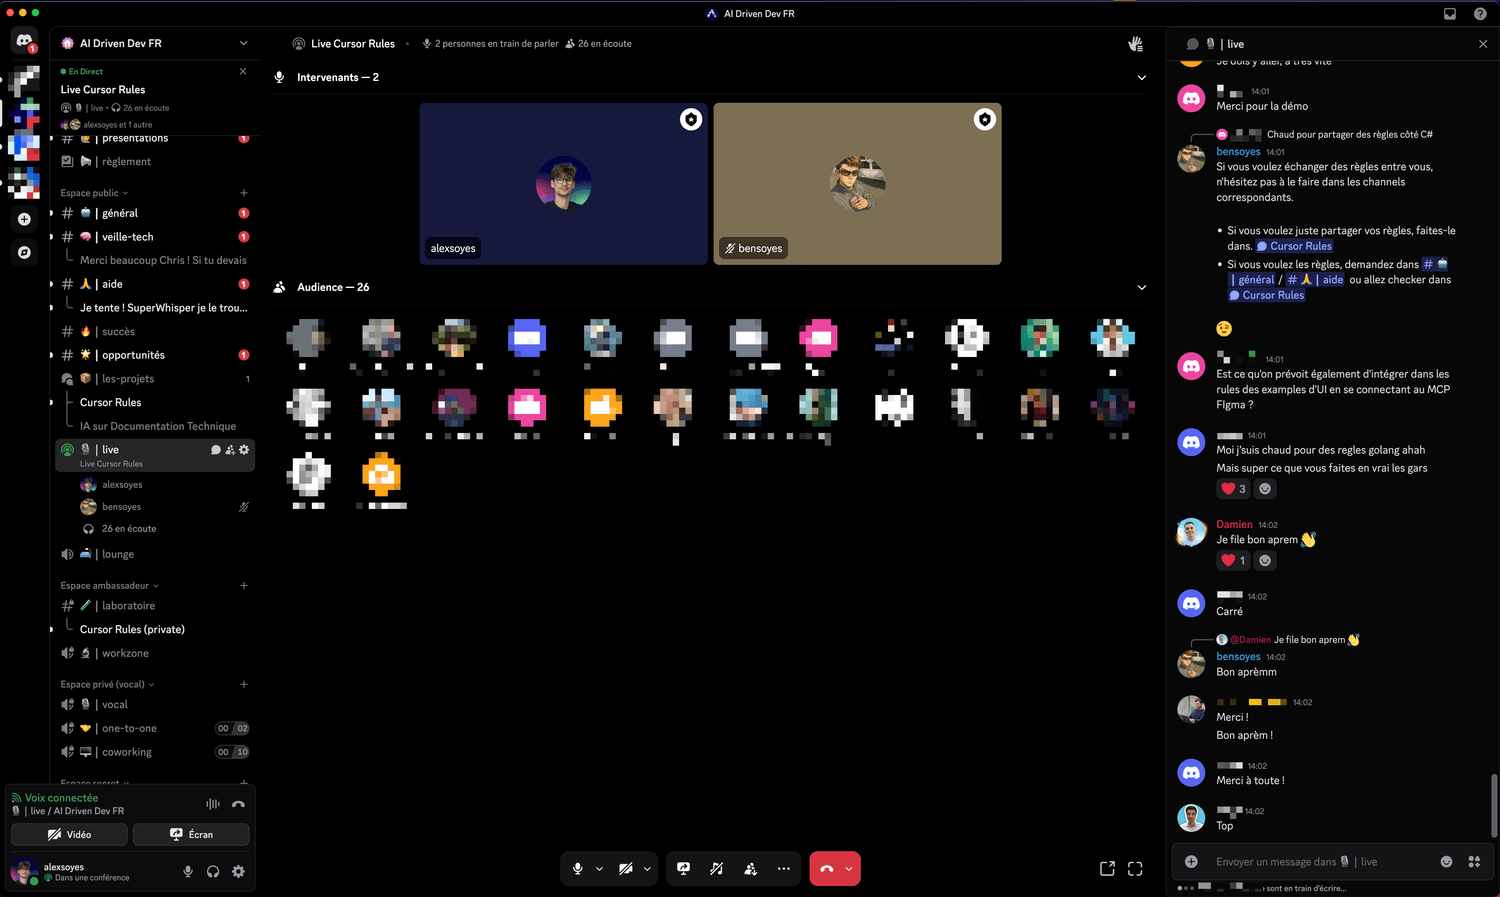1500x897 pixels.
Task: Open more options ellipsis in call bar
Action: tap(783, 868)
